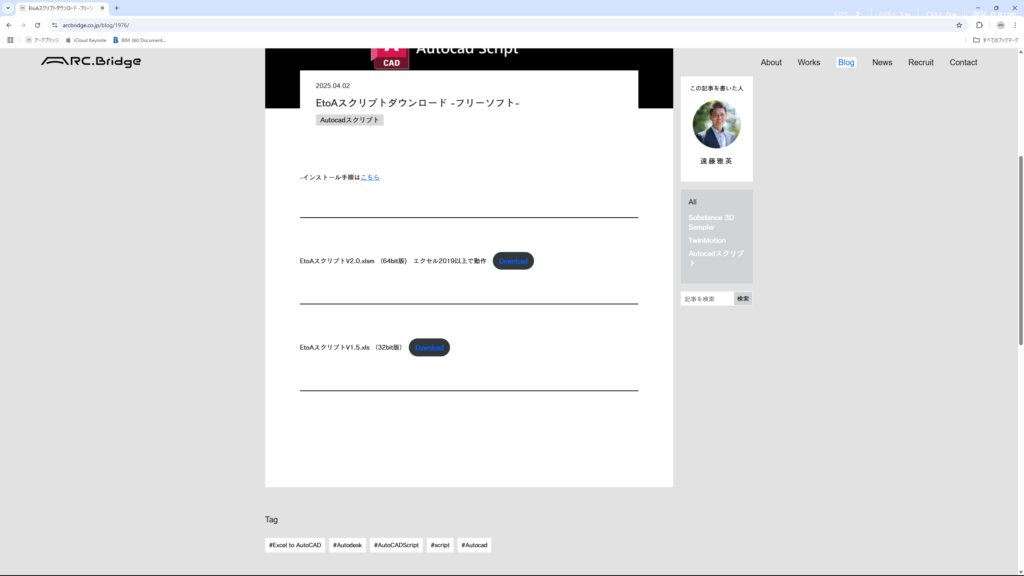Open the News menu item

coord(882,63)
